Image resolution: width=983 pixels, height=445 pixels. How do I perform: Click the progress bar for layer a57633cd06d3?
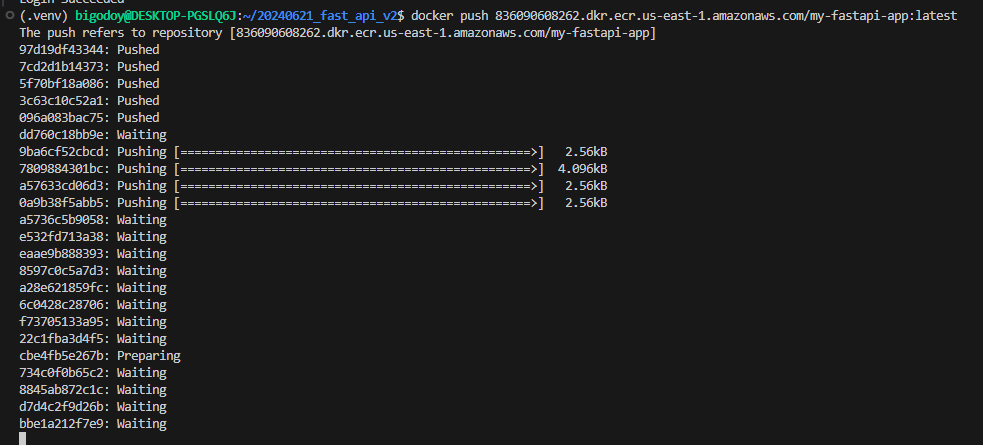coord(358,185)
